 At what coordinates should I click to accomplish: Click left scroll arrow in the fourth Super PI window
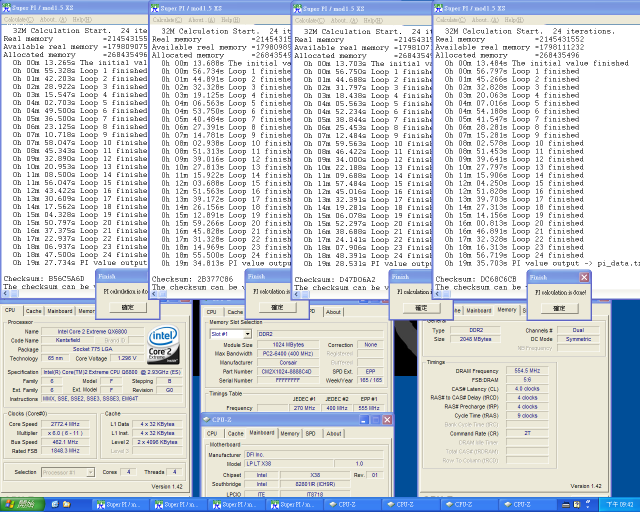click(439, 295)
